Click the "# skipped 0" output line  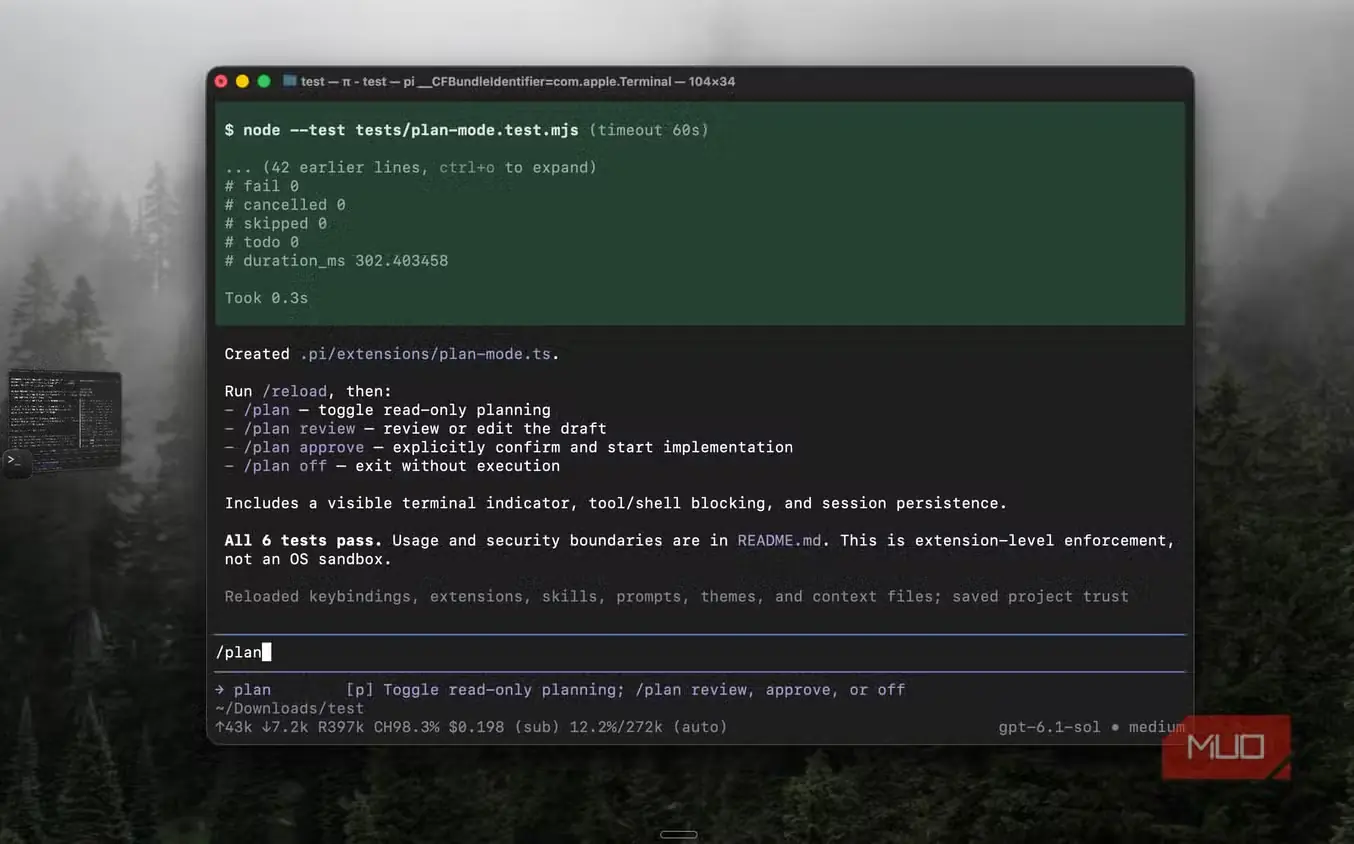pyautogui.click(x=276, y=223)
